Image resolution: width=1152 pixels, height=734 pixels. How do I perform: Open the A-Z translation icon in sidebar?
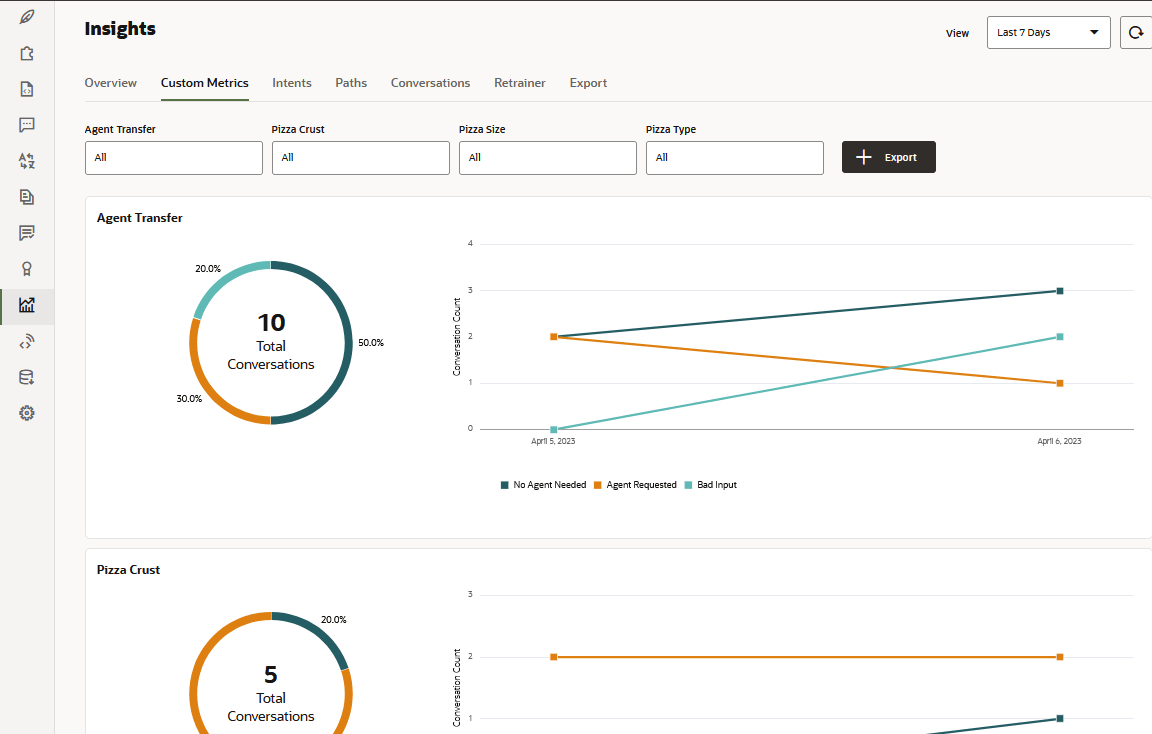pos(27,160)
